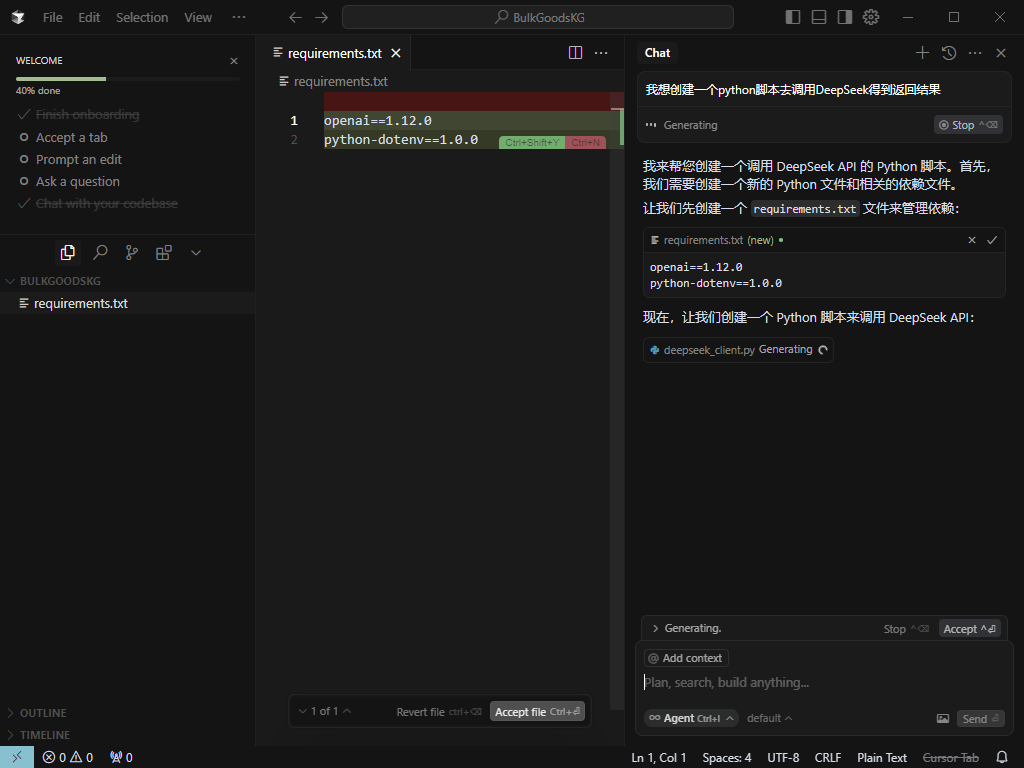The image size is (1024, 768).
Task: Attach image using the picture icon
Action: tap(942, 718)
